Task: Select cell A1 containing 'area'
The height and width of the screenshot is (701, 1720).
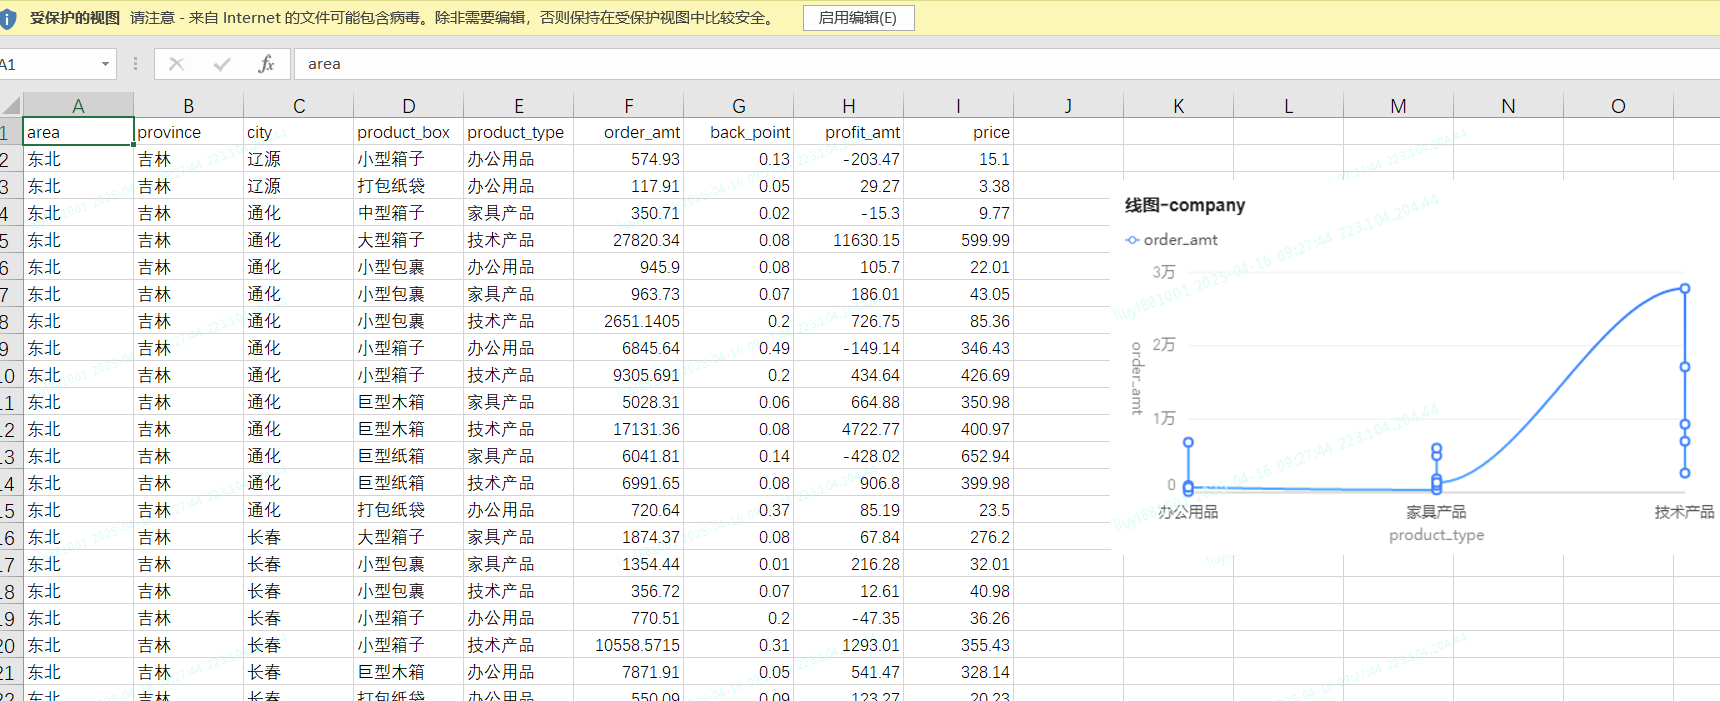Action: [x=78, y=132]
